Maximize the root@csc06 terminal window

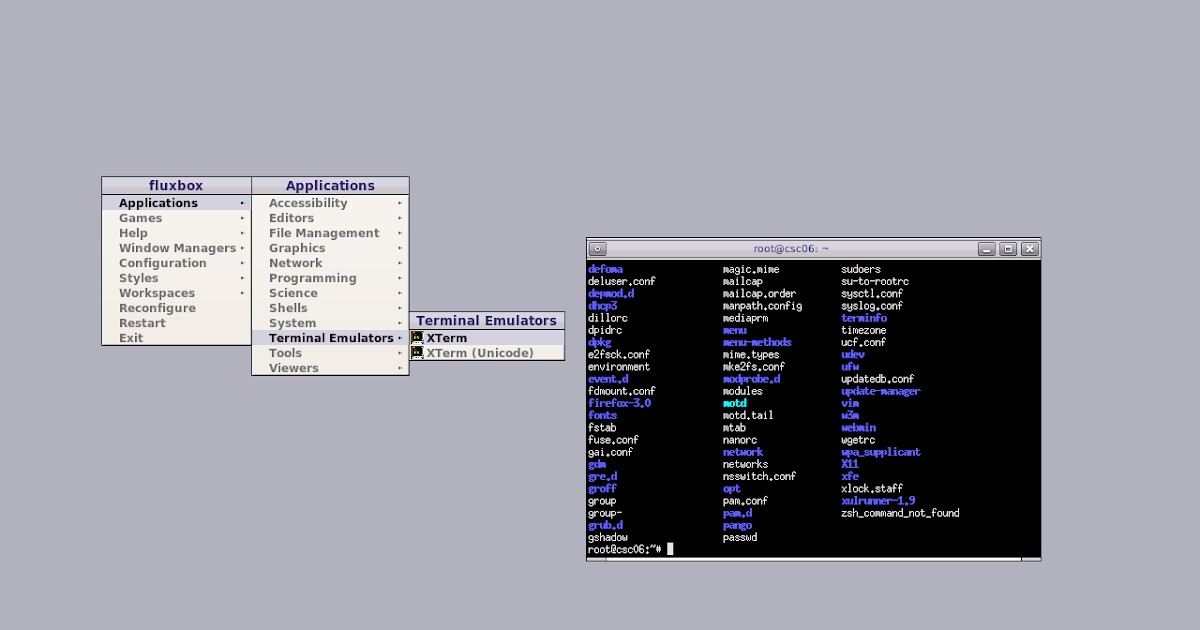pyautogui.click(x=1008, y=249)
